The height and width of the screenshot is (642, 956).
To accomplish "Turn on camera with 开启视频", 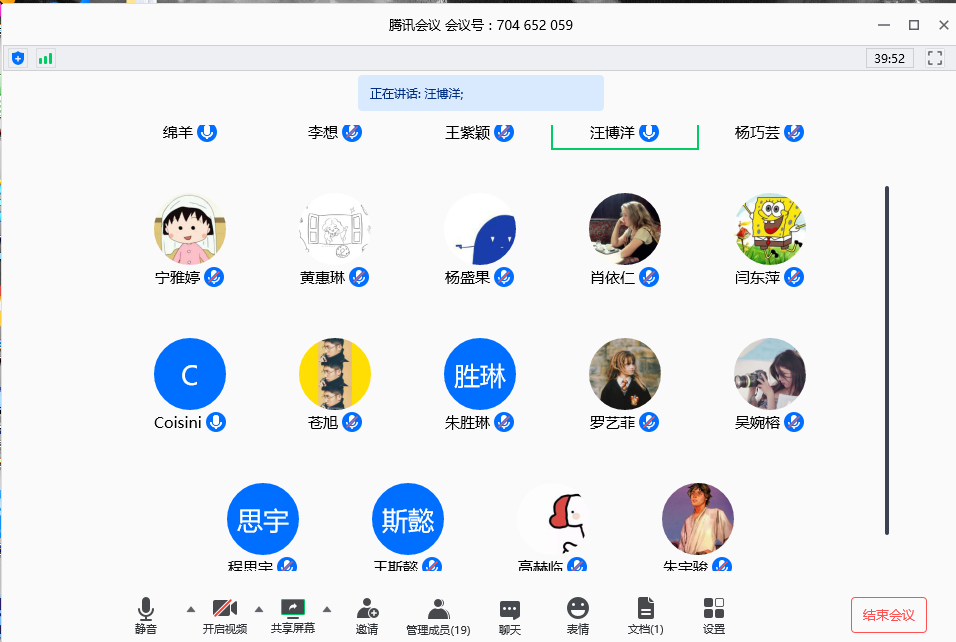I will click(x=225, y=615).
